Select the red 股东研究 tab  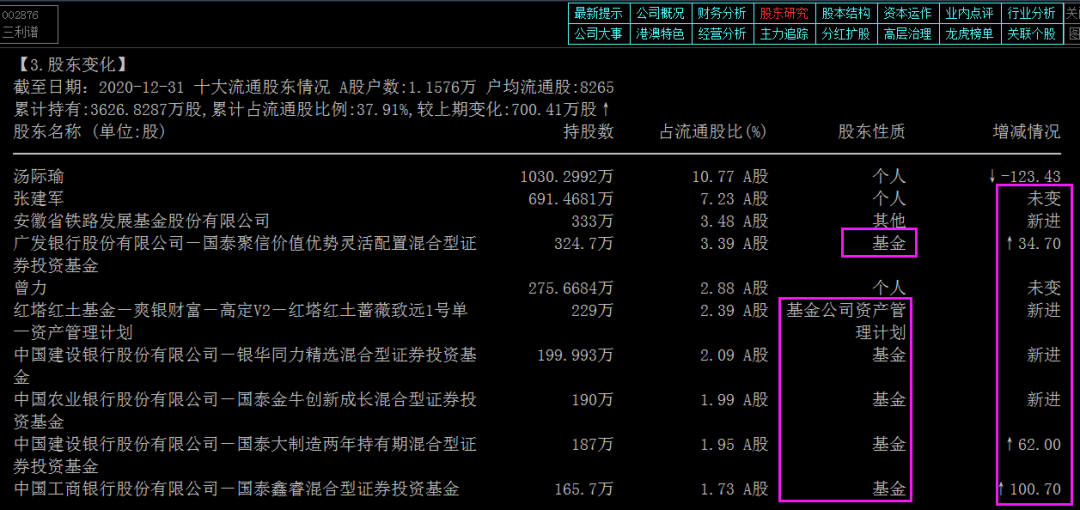click(784, 13)
